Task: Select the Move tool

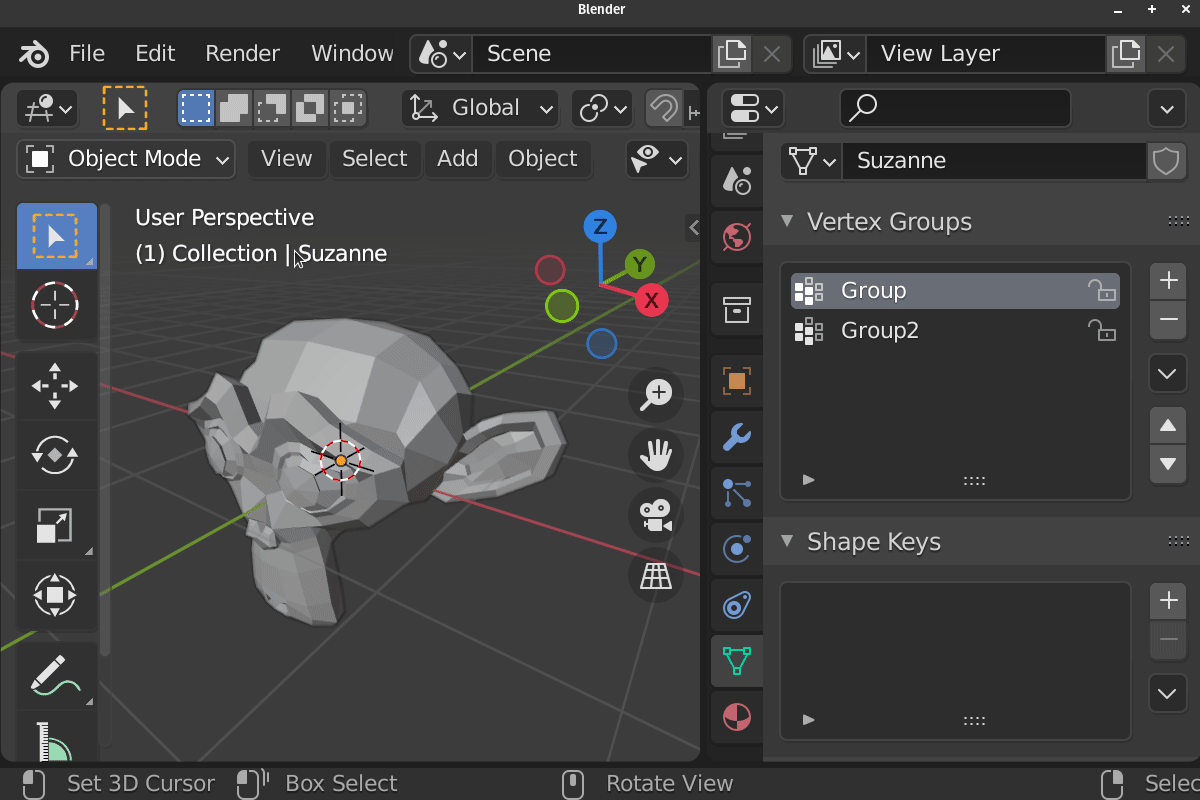Action: 56,386
